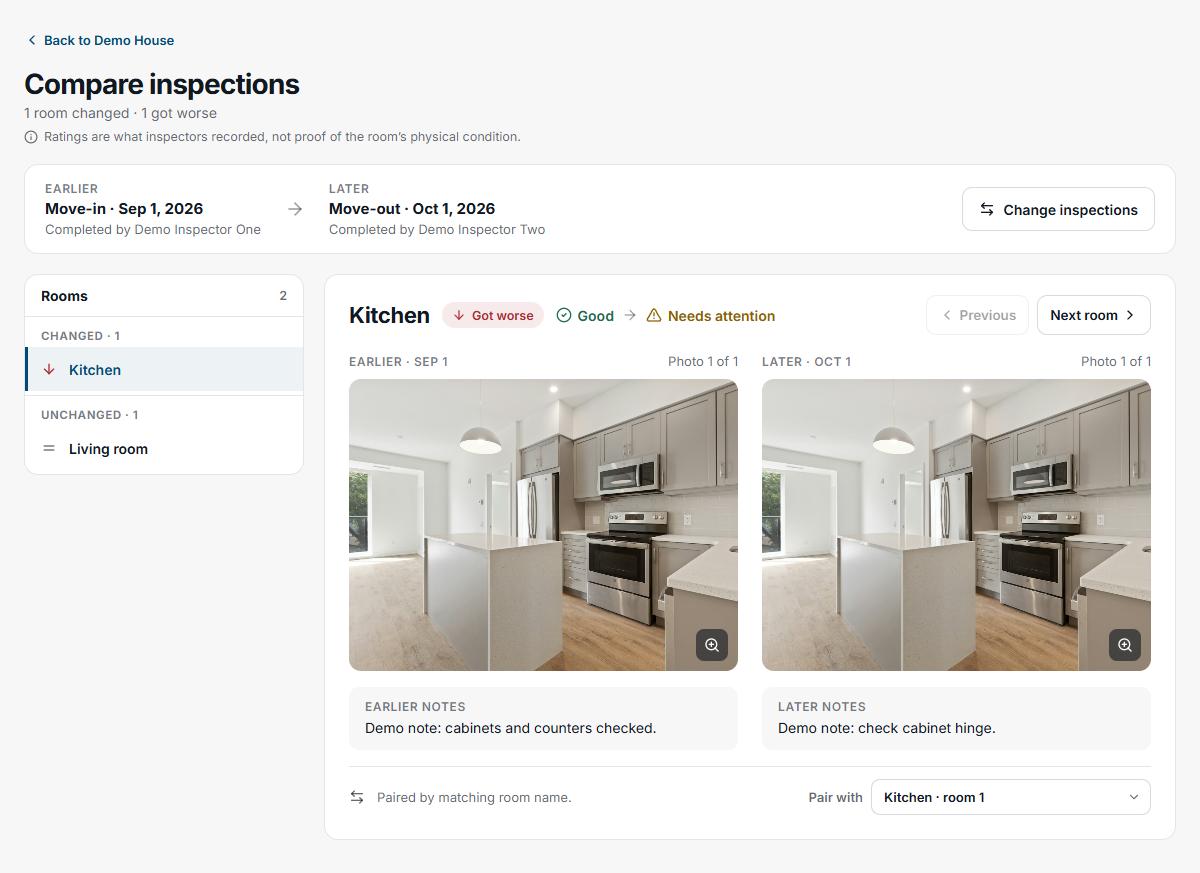Click the swap icon in Change inspections
This screenshot has height=873, width=1200.
(987, 210)
